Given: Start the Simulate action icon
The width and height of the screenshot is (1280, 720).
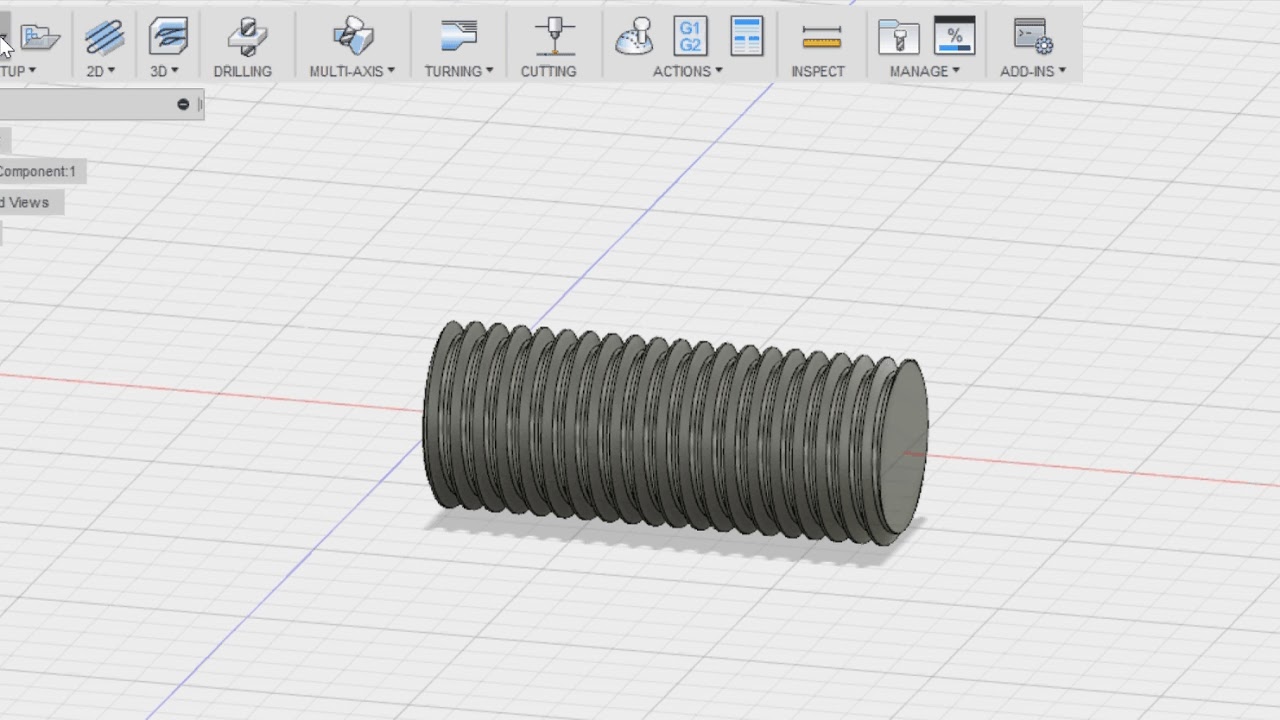Looking at the screenshot, I should coord(634,37).
